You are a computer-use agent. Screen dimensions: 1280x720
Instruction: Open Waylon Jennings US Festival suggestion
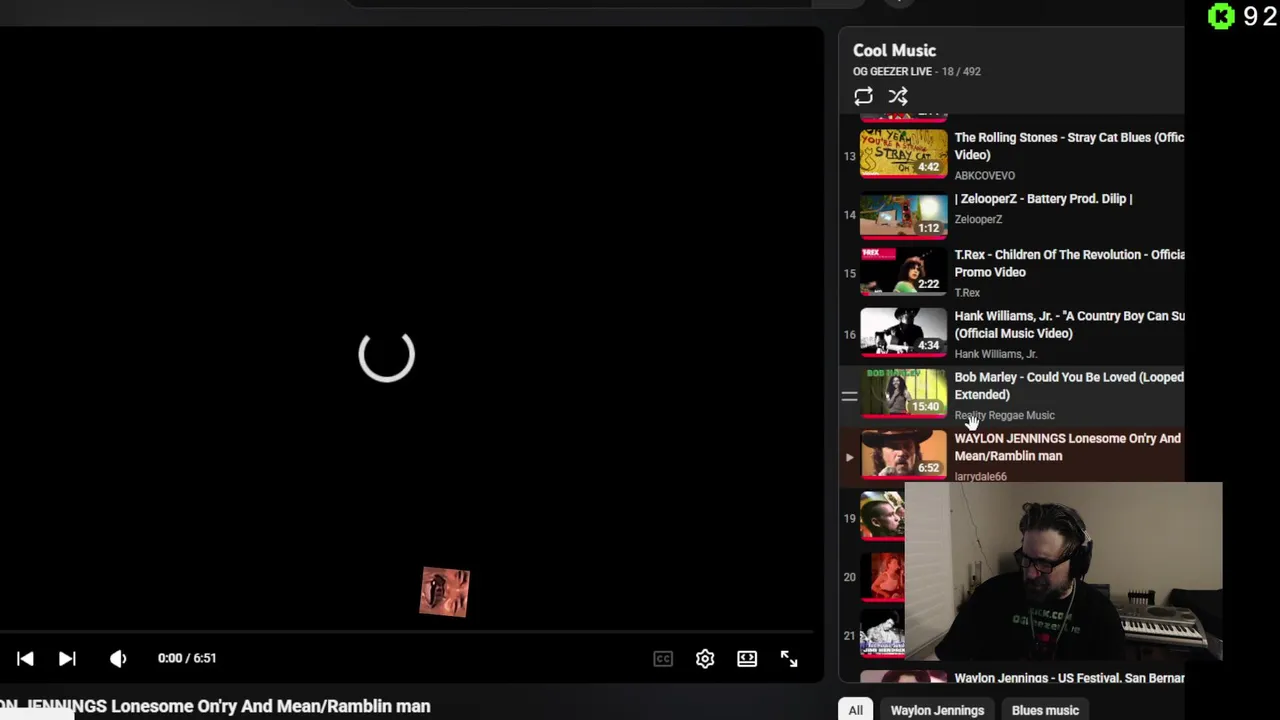coord(1069,678)
